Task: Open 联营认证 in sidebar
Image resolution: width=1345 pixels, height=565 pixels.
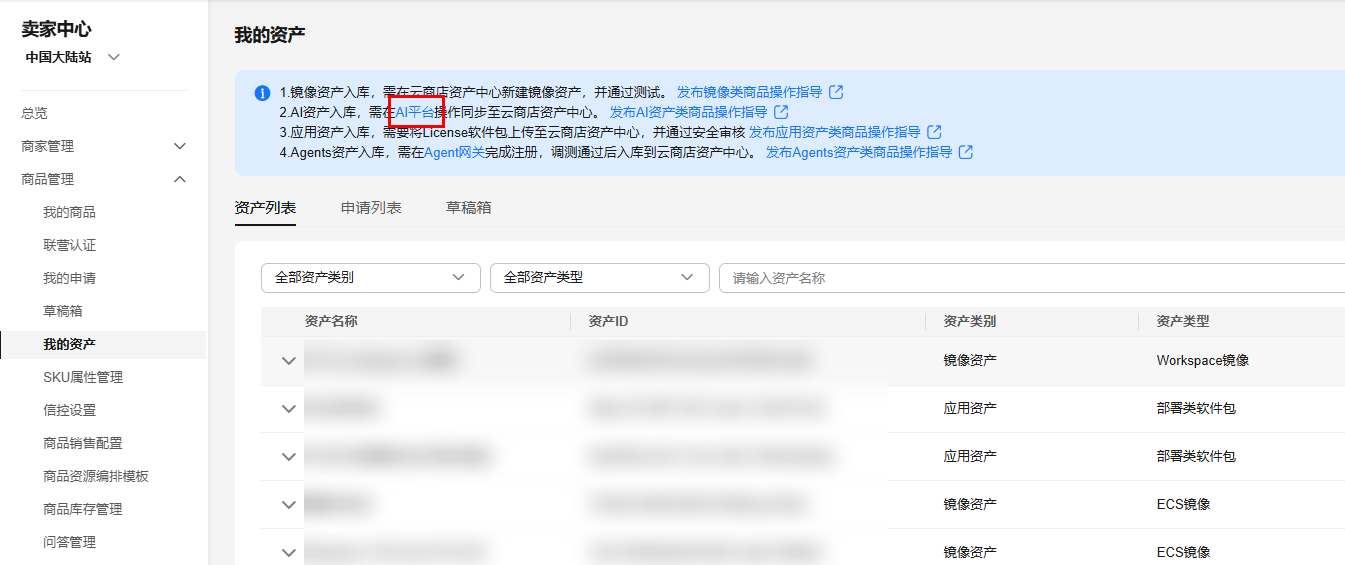Action: click(x=69, y=245)
